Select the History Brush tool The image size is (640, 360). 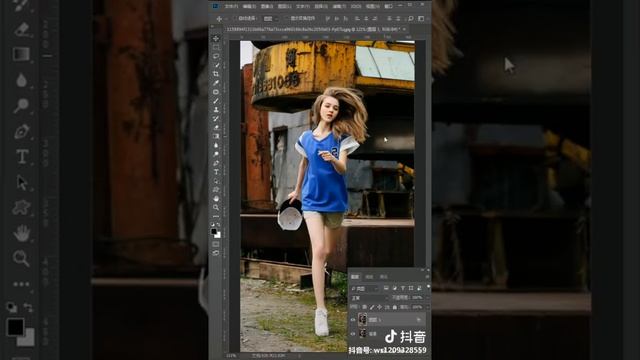[216, 118]
